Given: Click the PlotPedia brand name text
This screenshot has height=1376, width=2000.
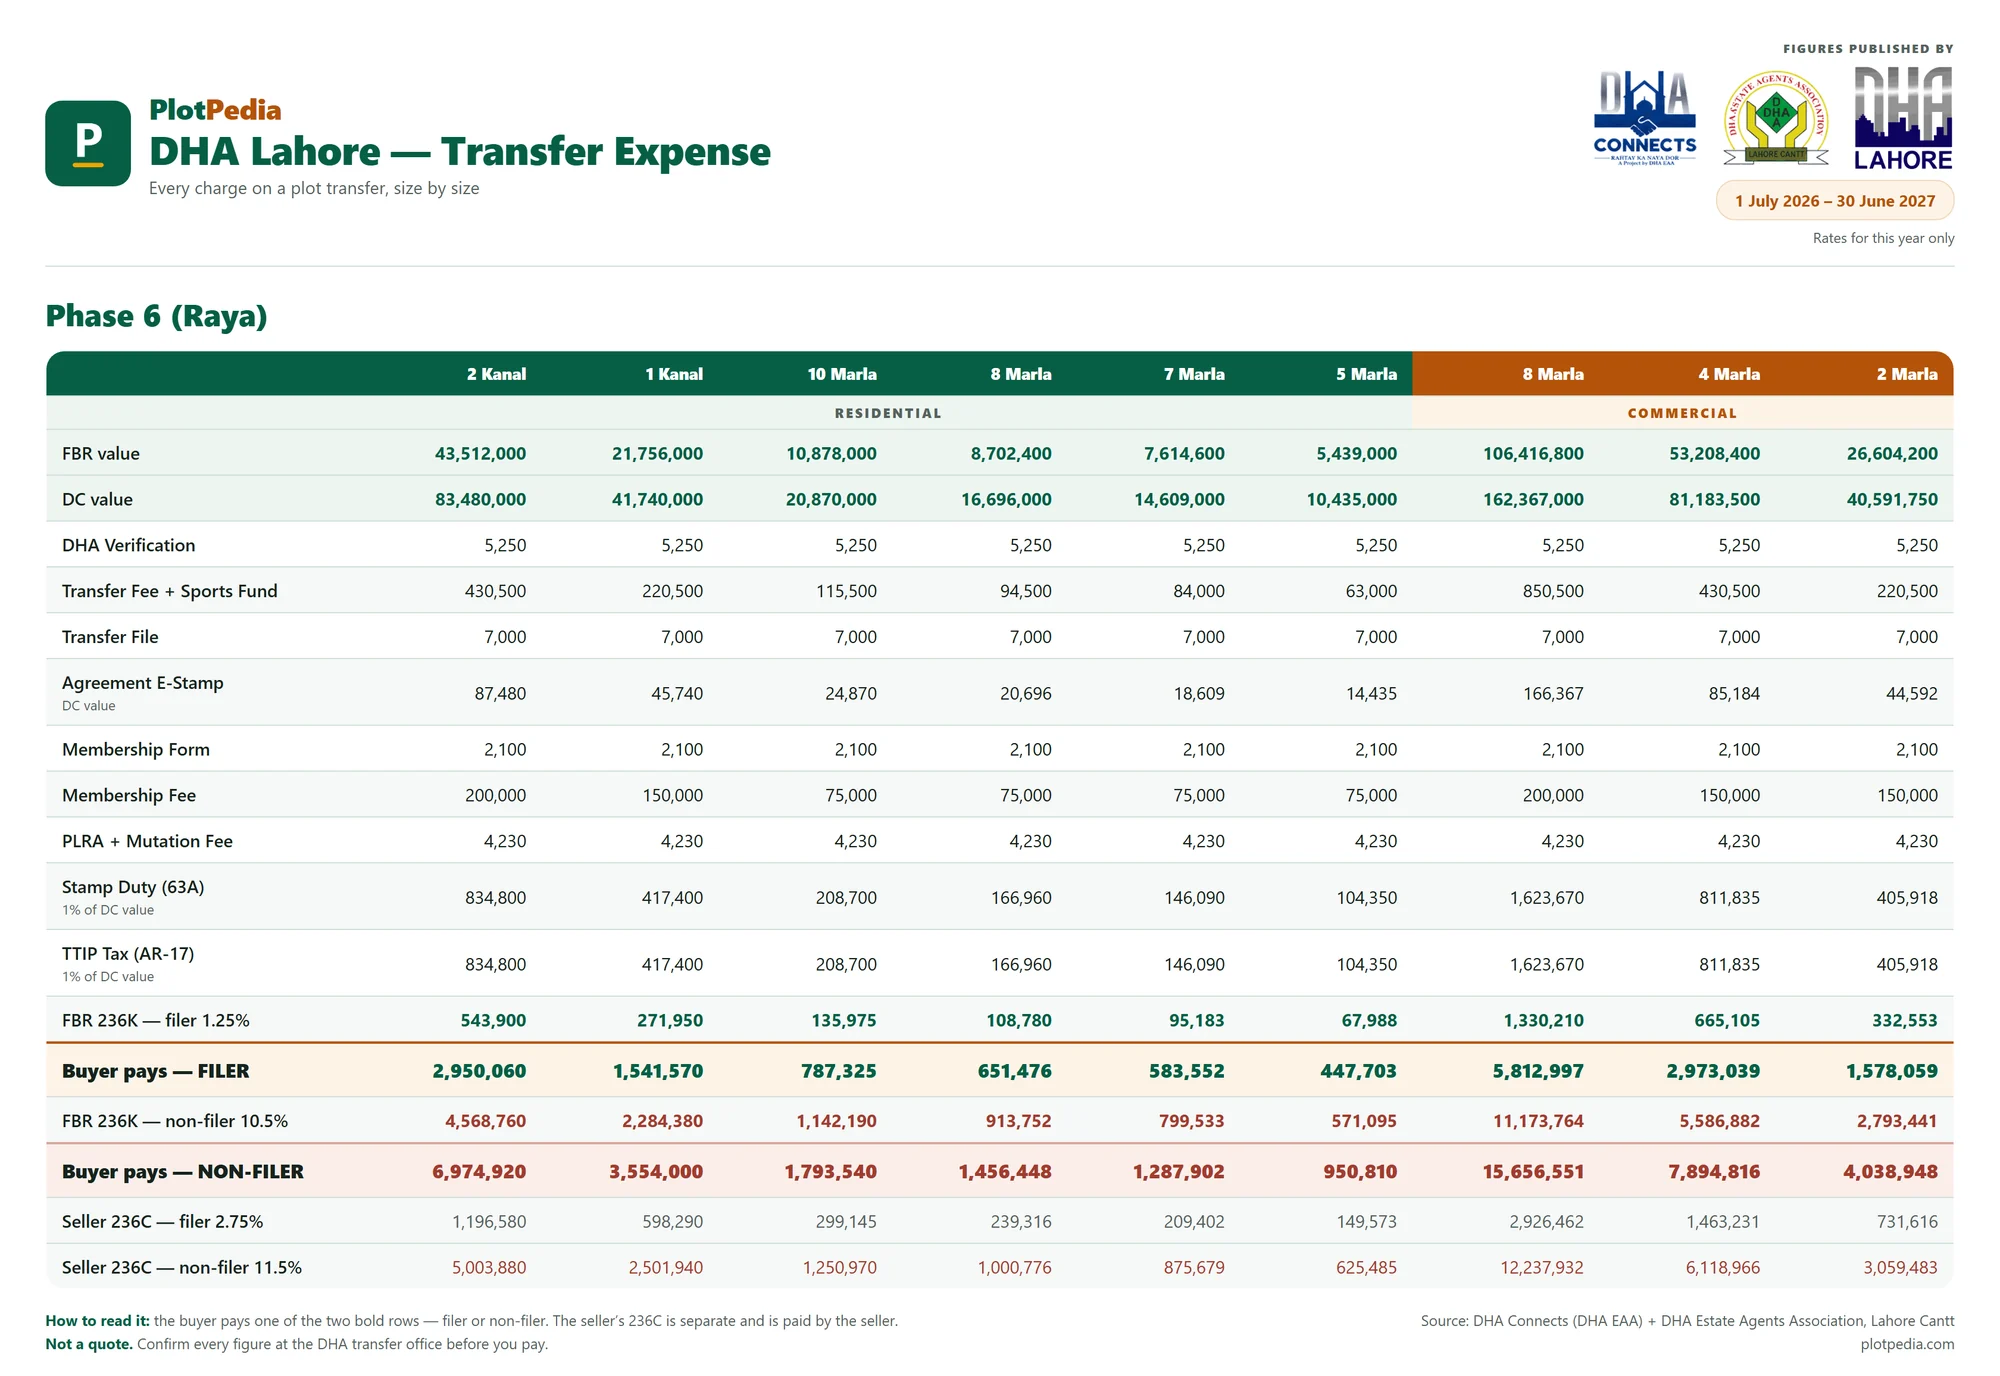Looking at the screenshot, I should pos(215,110).
